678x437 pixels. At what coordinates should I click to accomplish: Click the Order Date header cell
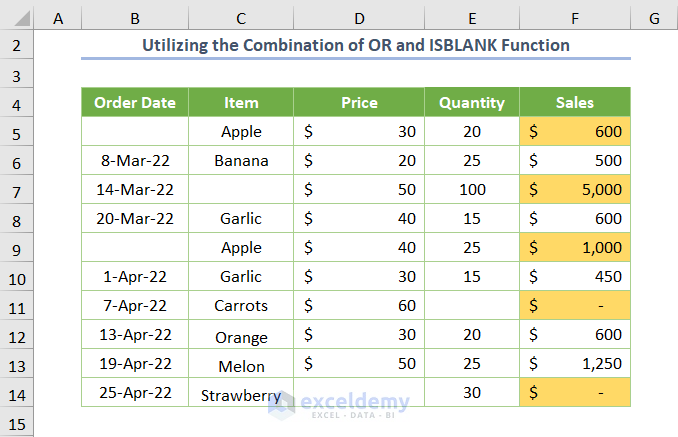(135, 102)
